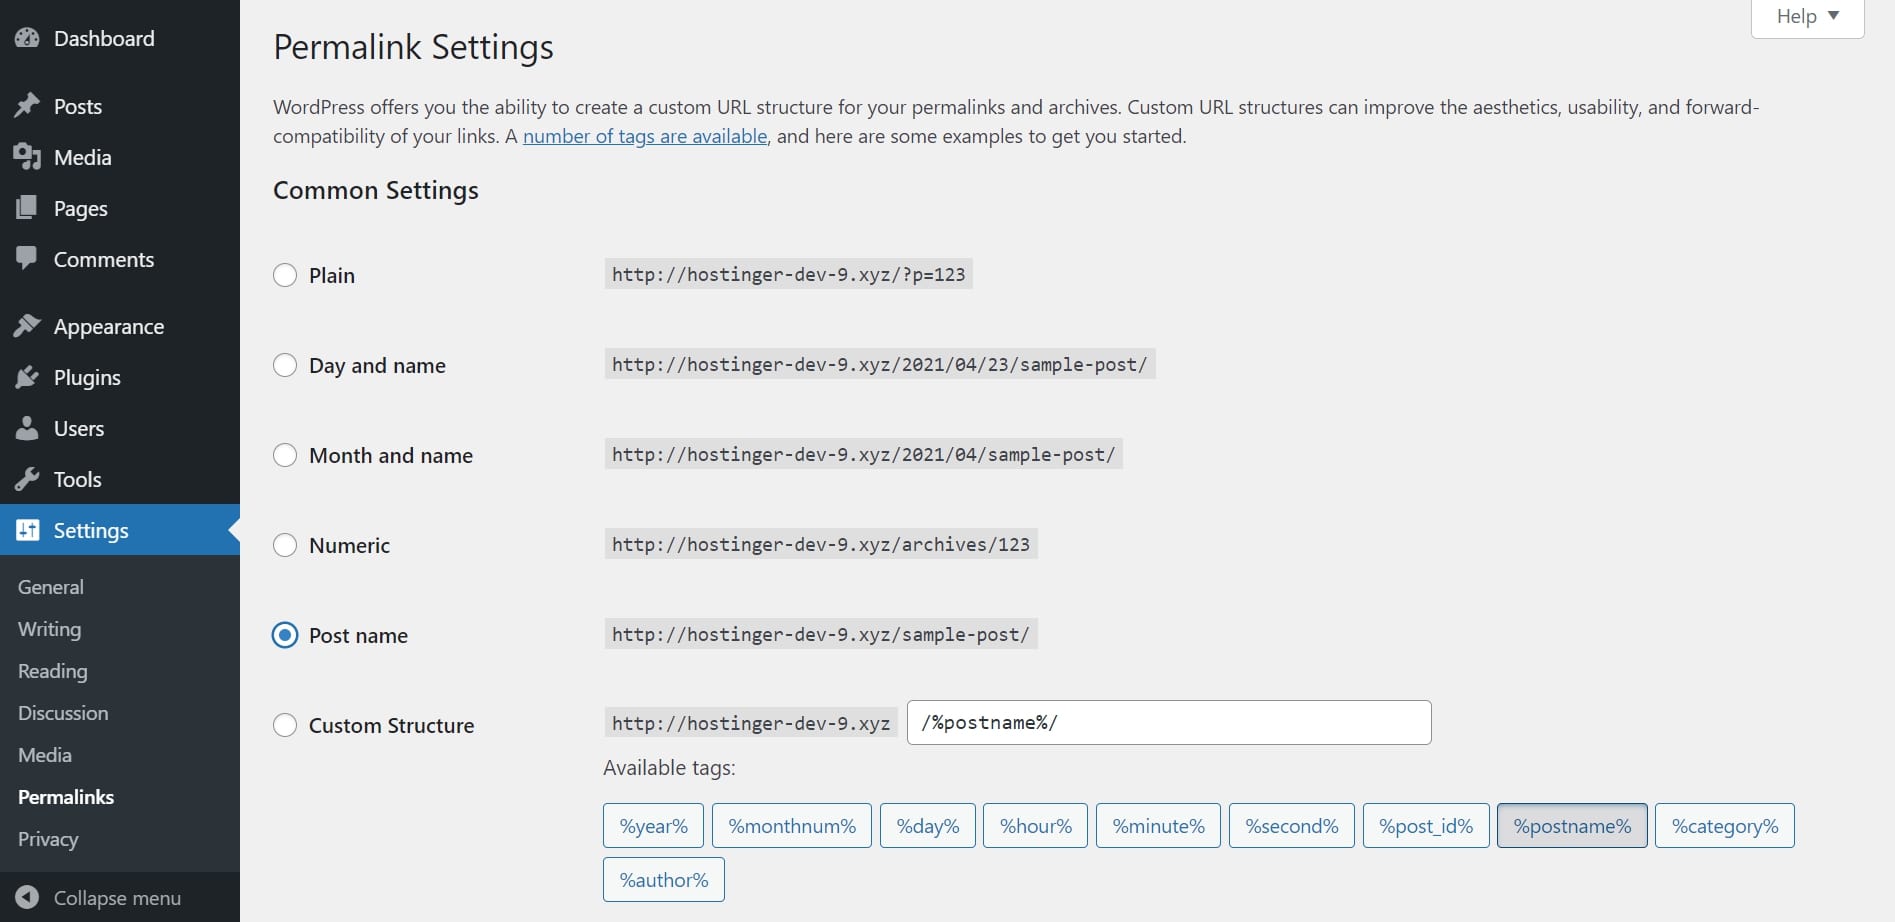Select the Day and name radio button
Viewport: 1895px width, 922px height.
pos(285,365)
